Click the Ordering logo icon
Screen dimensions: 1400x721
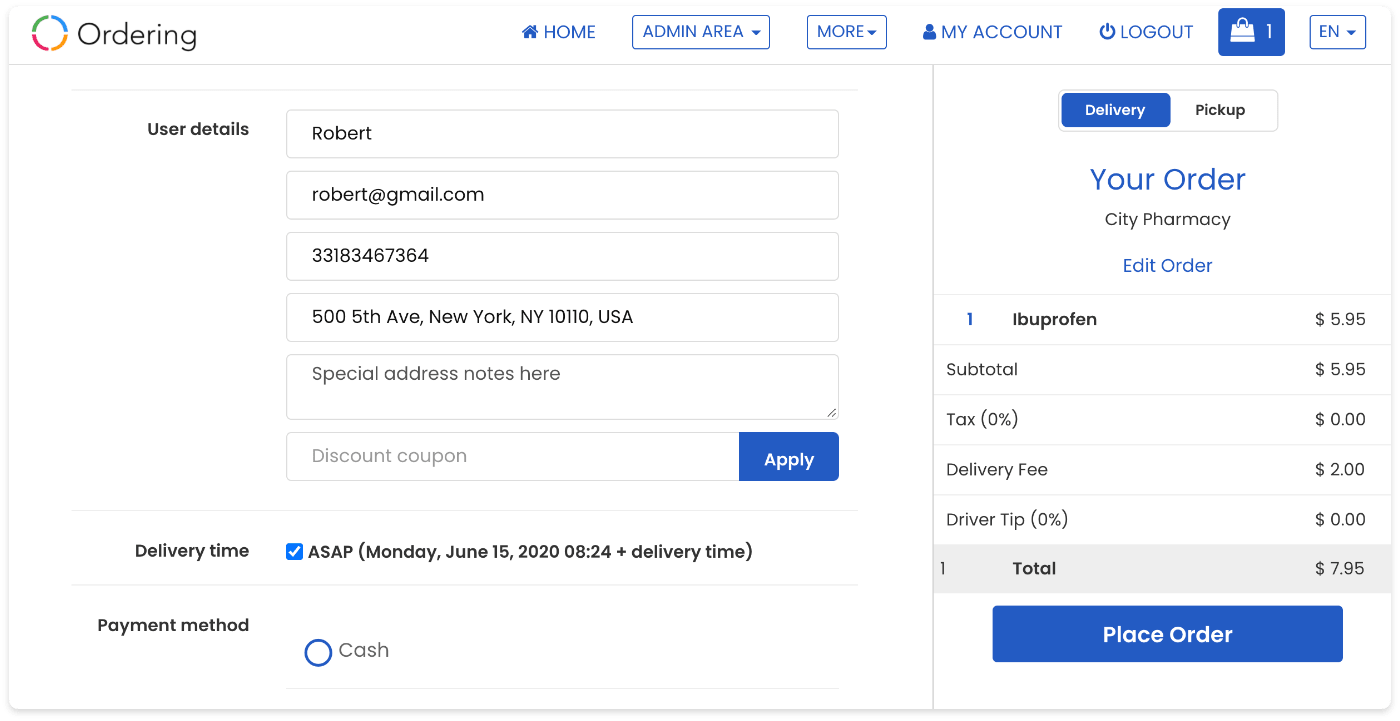tap(50, 33)
